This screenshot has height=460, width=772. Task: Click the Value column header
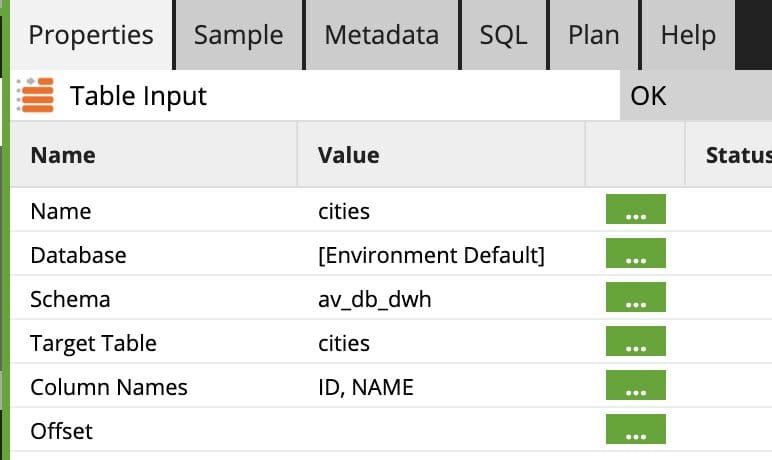(348, 155)
